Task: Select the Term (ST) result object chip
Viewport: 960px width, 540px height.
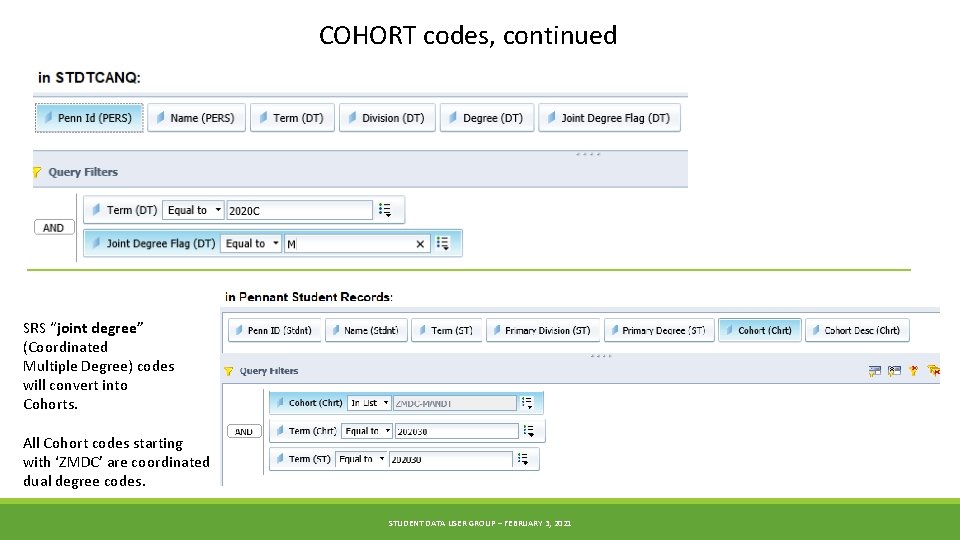Action: 447,330
